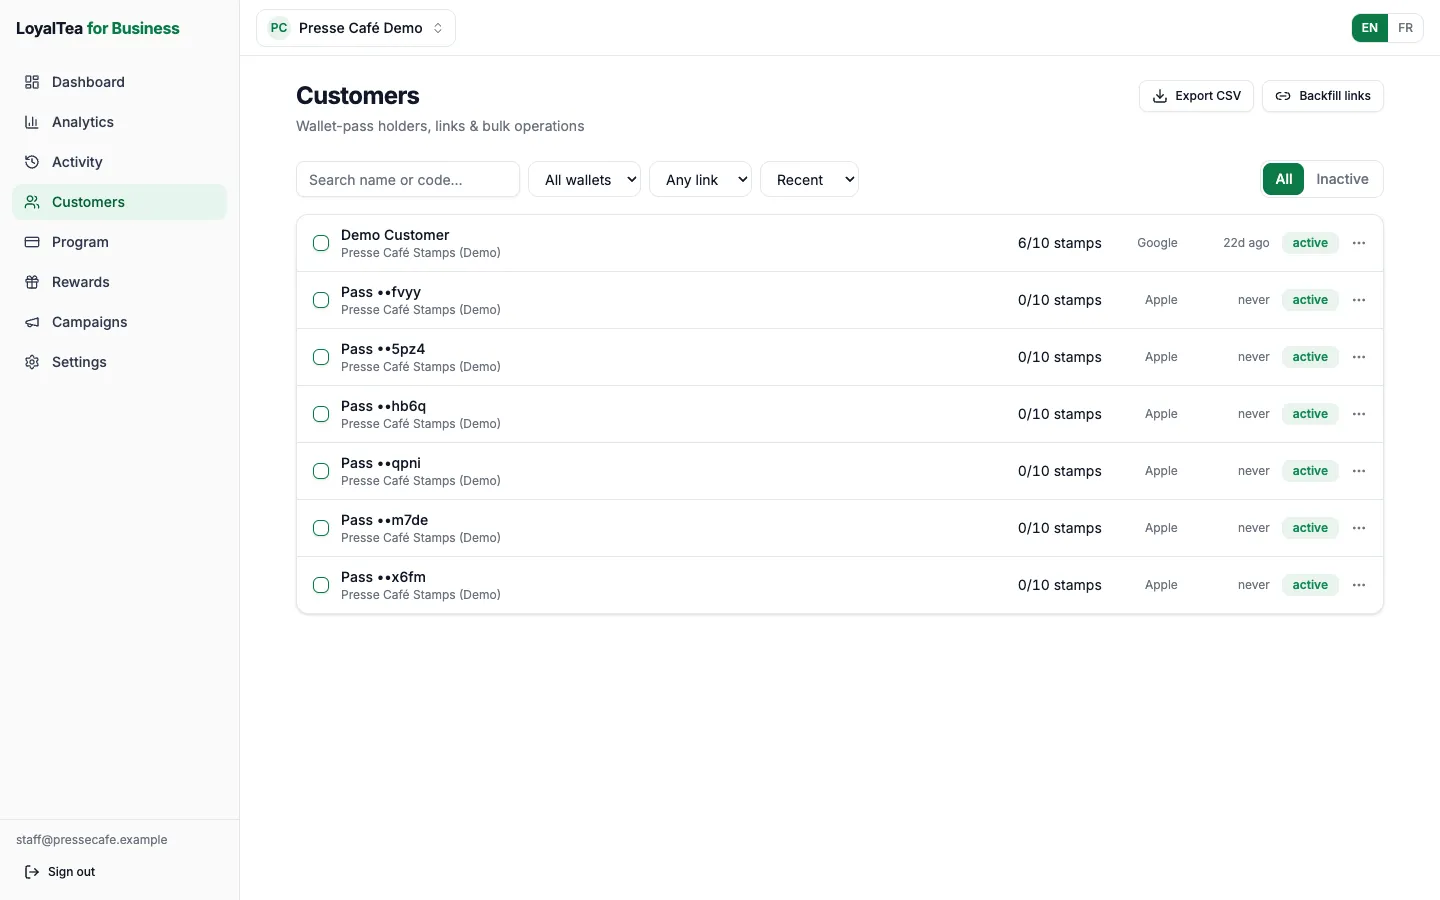
Task: Open the Dashboard grid icon in sidebar
Action: coord(32,82)
